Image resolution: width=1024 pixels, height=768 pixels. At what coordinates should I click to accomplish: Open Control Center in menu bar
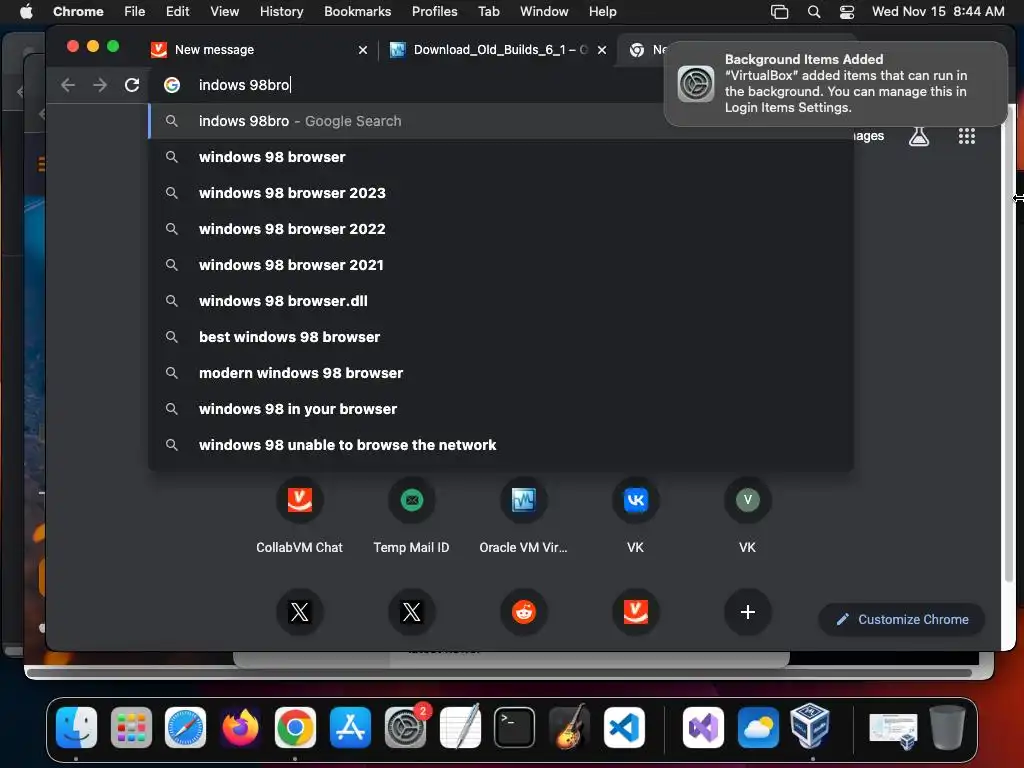point(847,12)
